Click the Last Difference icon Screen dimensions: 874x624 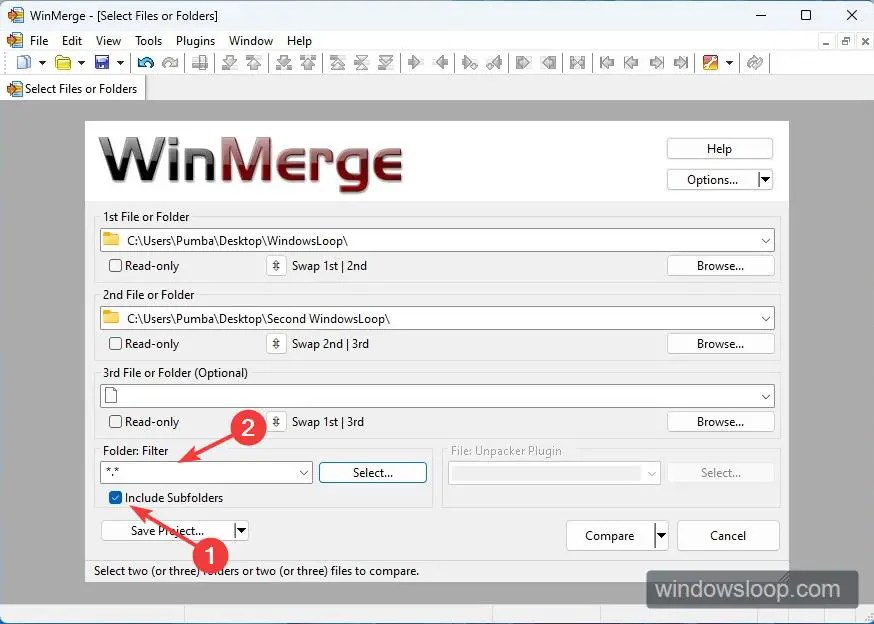(386, 62)
